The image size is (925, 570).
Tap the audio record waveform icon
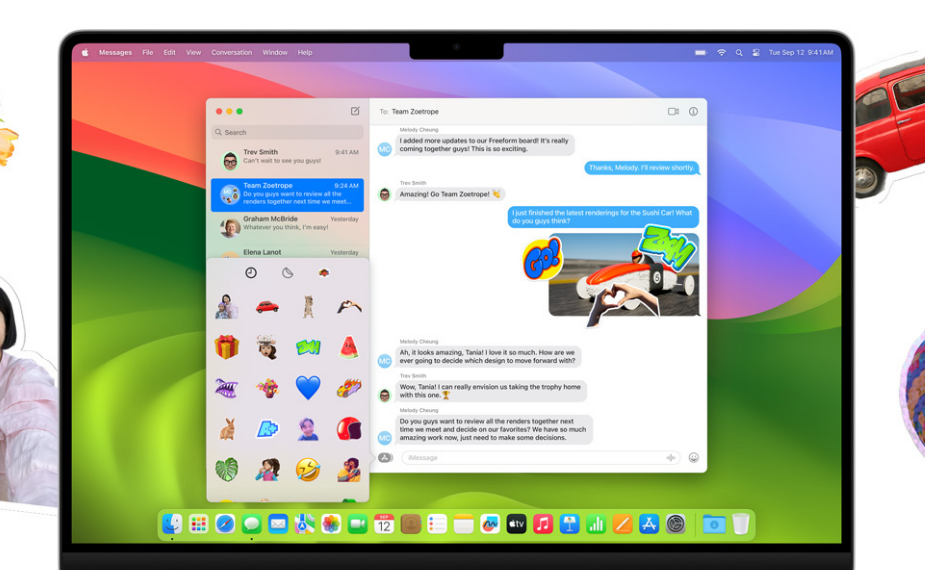coord(671,457)
